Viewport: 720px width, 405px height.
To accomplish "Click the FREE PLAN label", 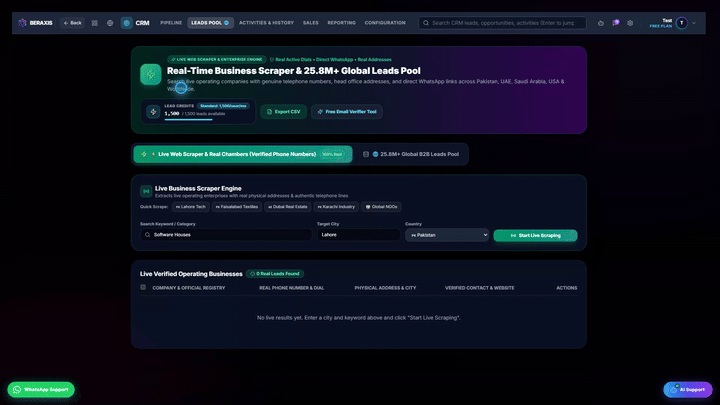I will click(660, 26).
